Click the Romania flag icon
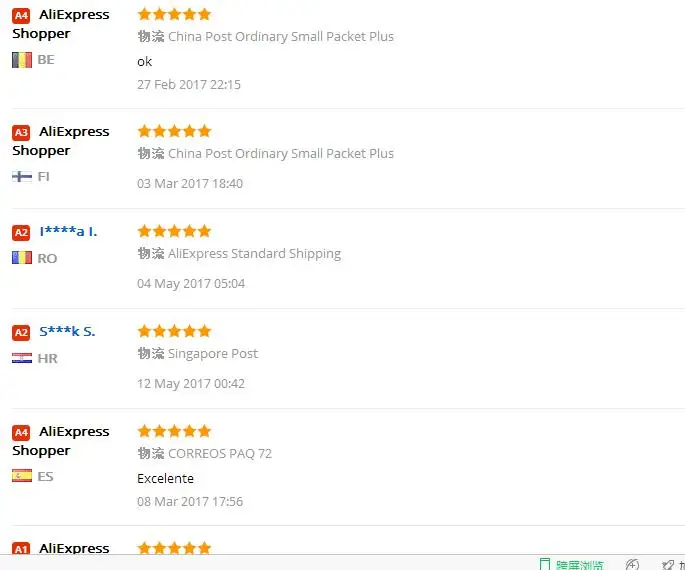 (x=22, y=258)
